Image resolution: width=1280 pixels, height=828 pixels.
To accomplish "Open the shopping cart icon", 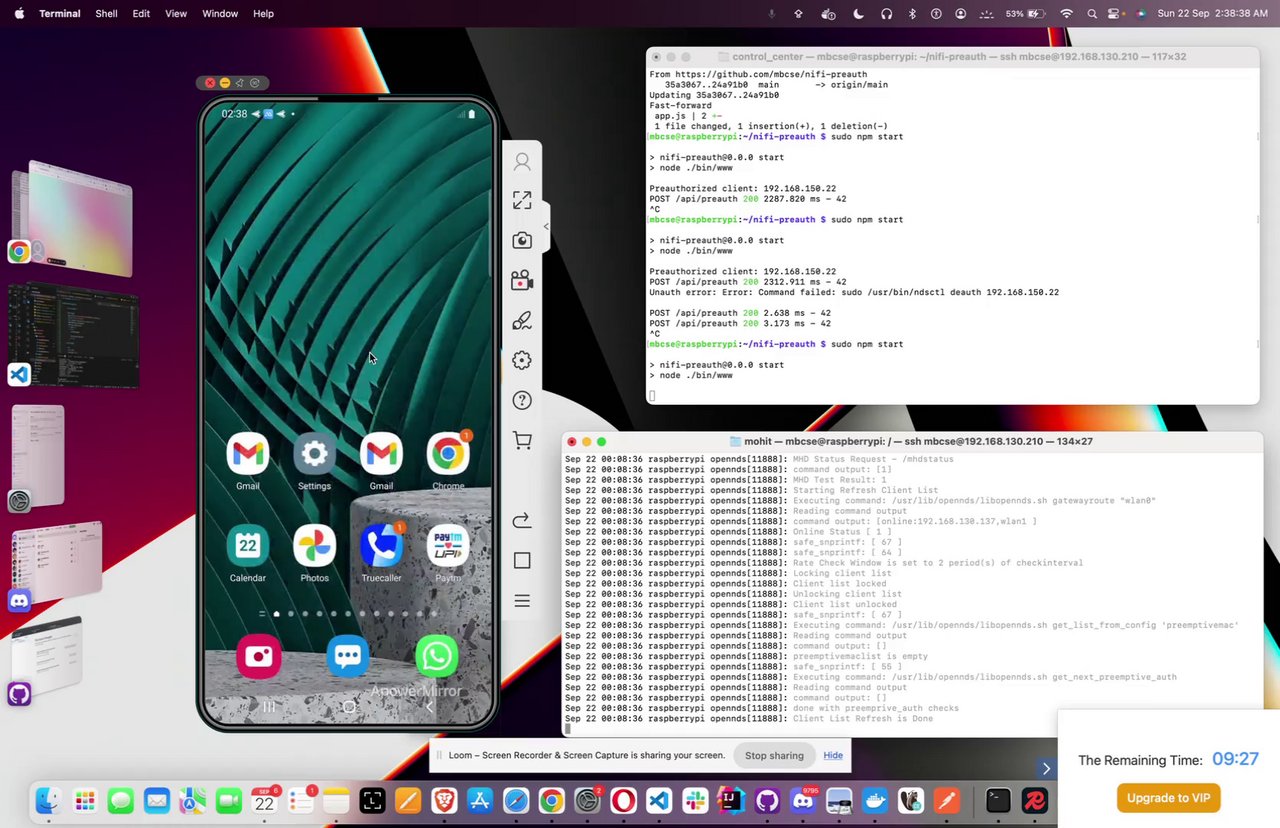I will coord(522,441).
